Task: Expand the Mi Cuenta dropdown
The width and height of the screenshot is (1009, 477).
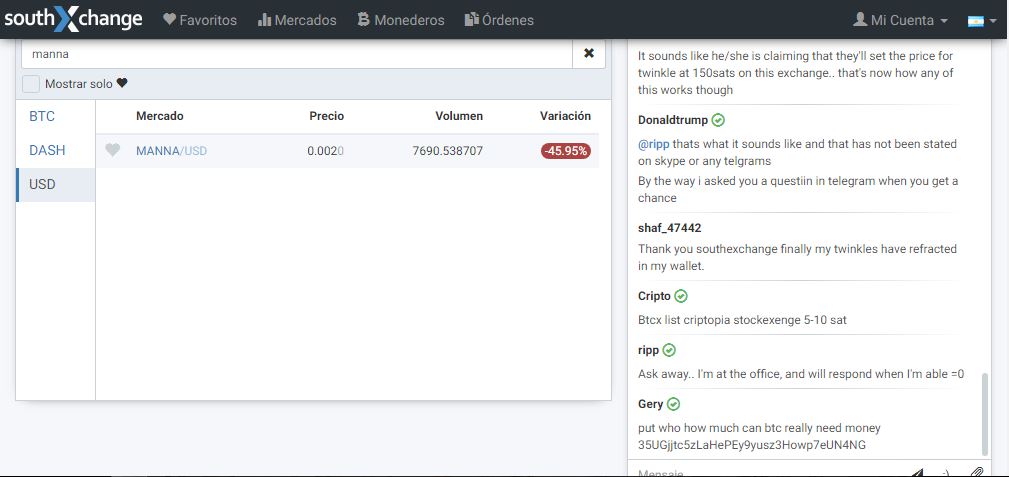Action: point(900,20)
